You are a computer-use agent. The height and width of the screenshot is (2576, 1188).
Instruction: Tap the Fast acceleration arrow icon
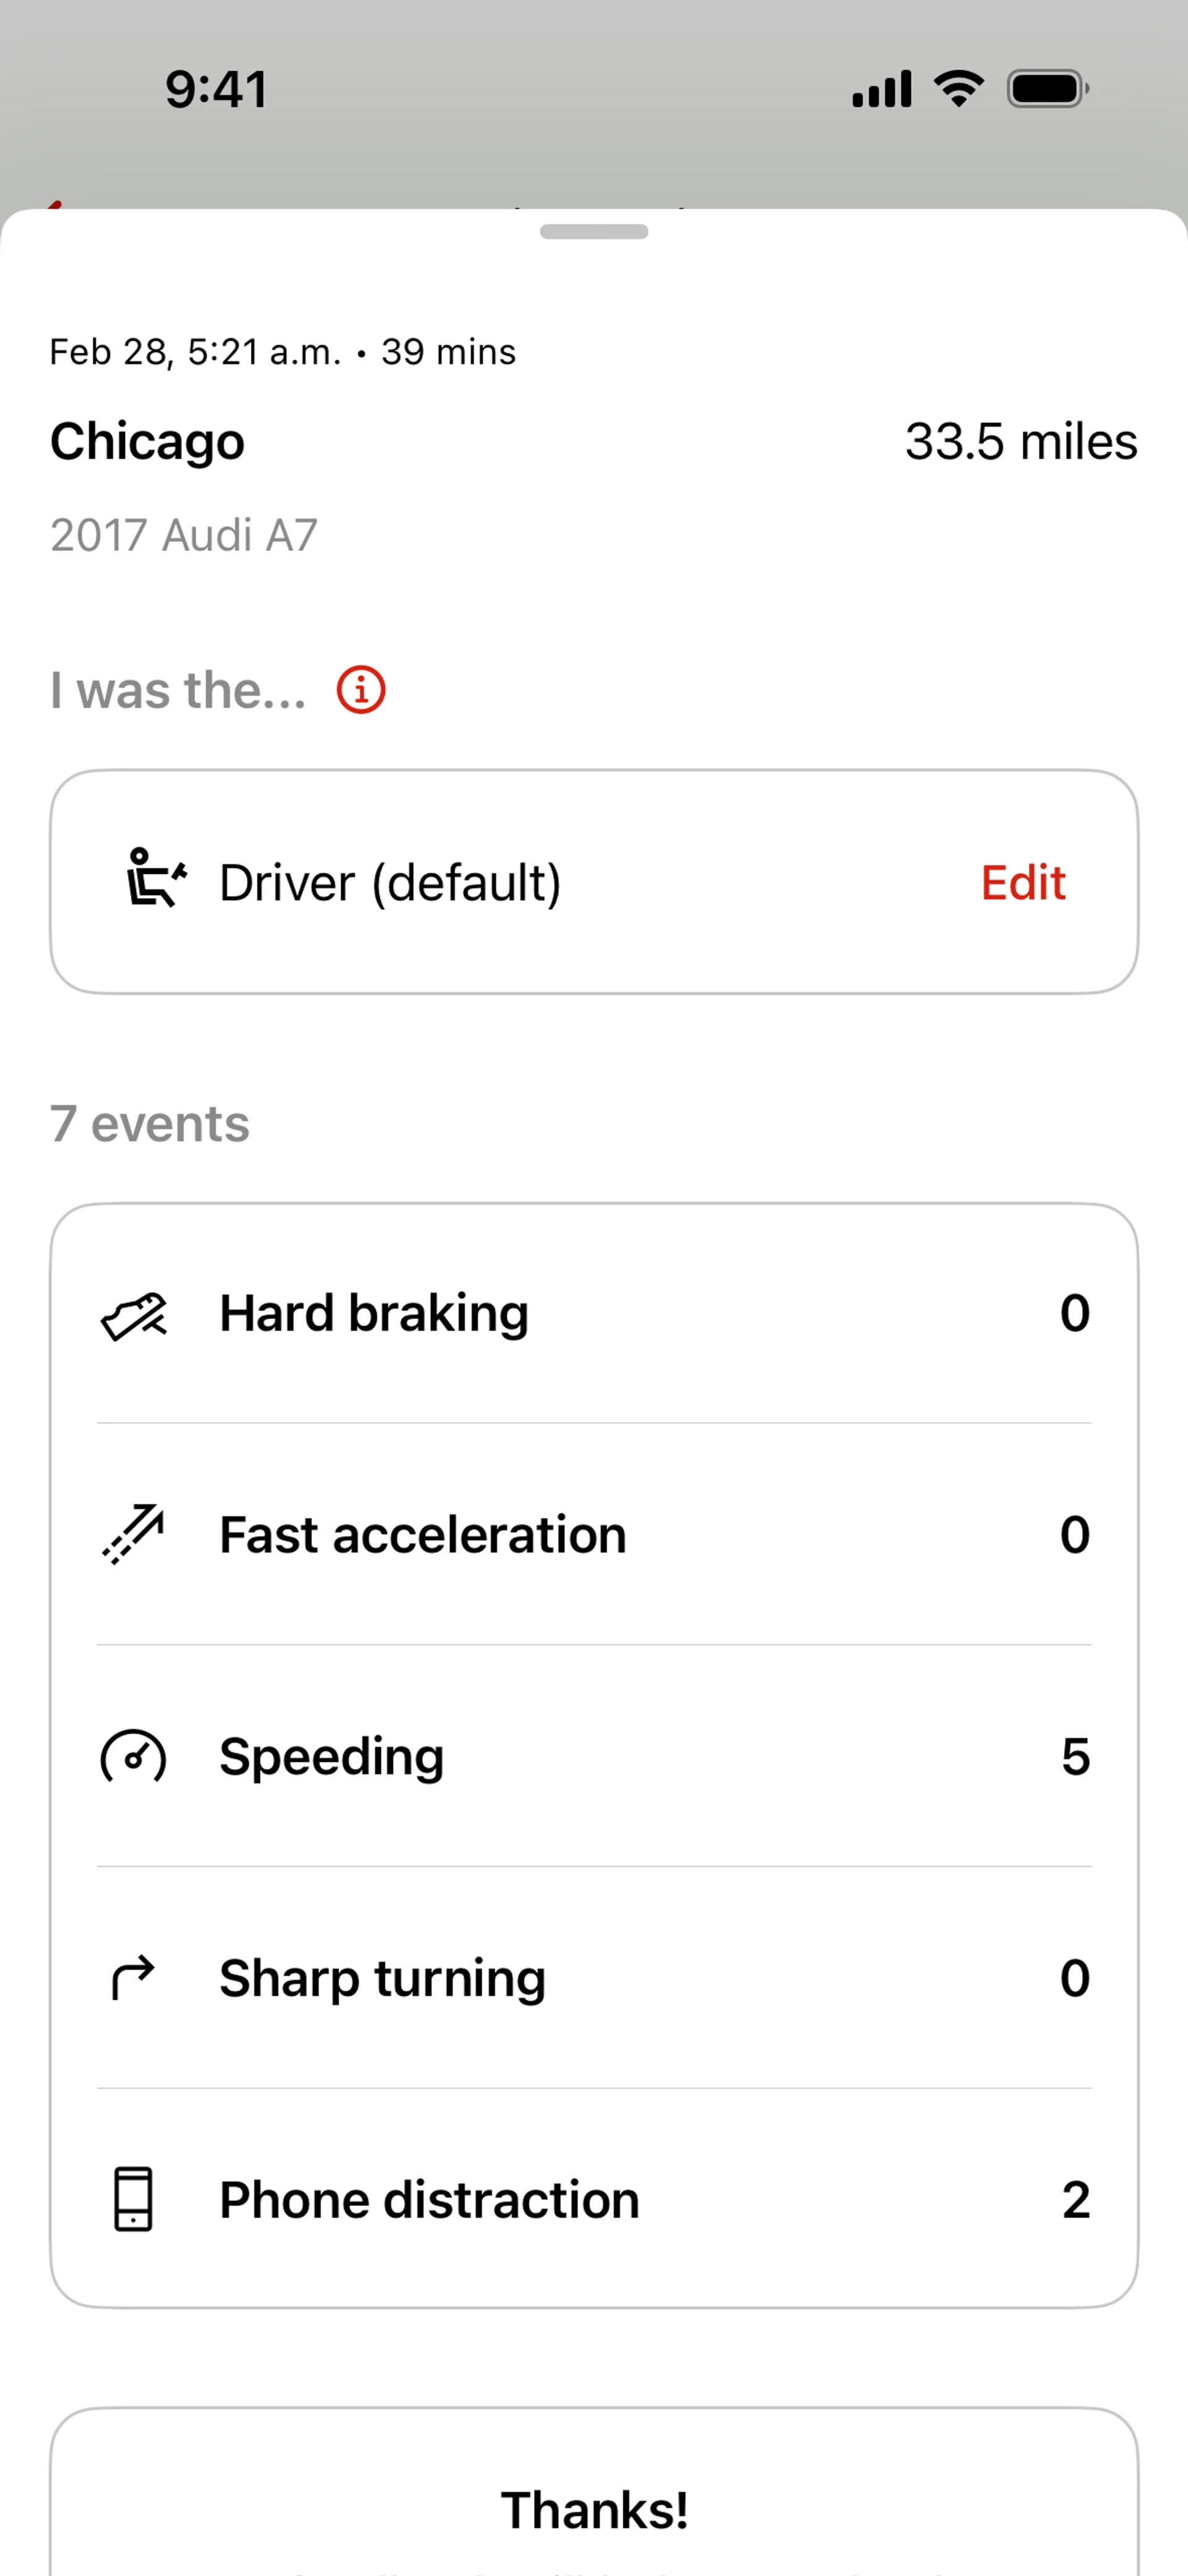tap(134, 1534)
